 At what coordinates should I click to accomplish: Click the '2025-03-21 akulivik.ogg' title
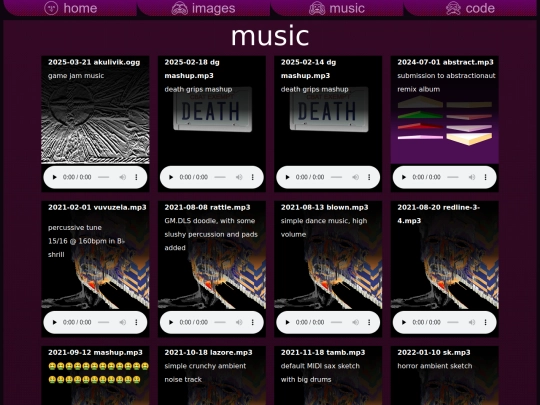[94, 62]
